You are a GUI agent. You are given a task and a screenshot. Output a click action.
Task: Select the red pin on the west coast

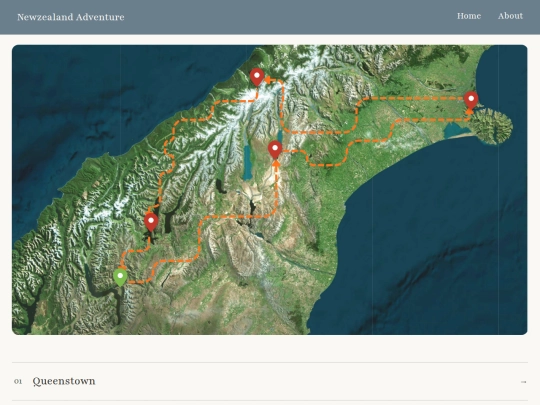tap(257, 77)
